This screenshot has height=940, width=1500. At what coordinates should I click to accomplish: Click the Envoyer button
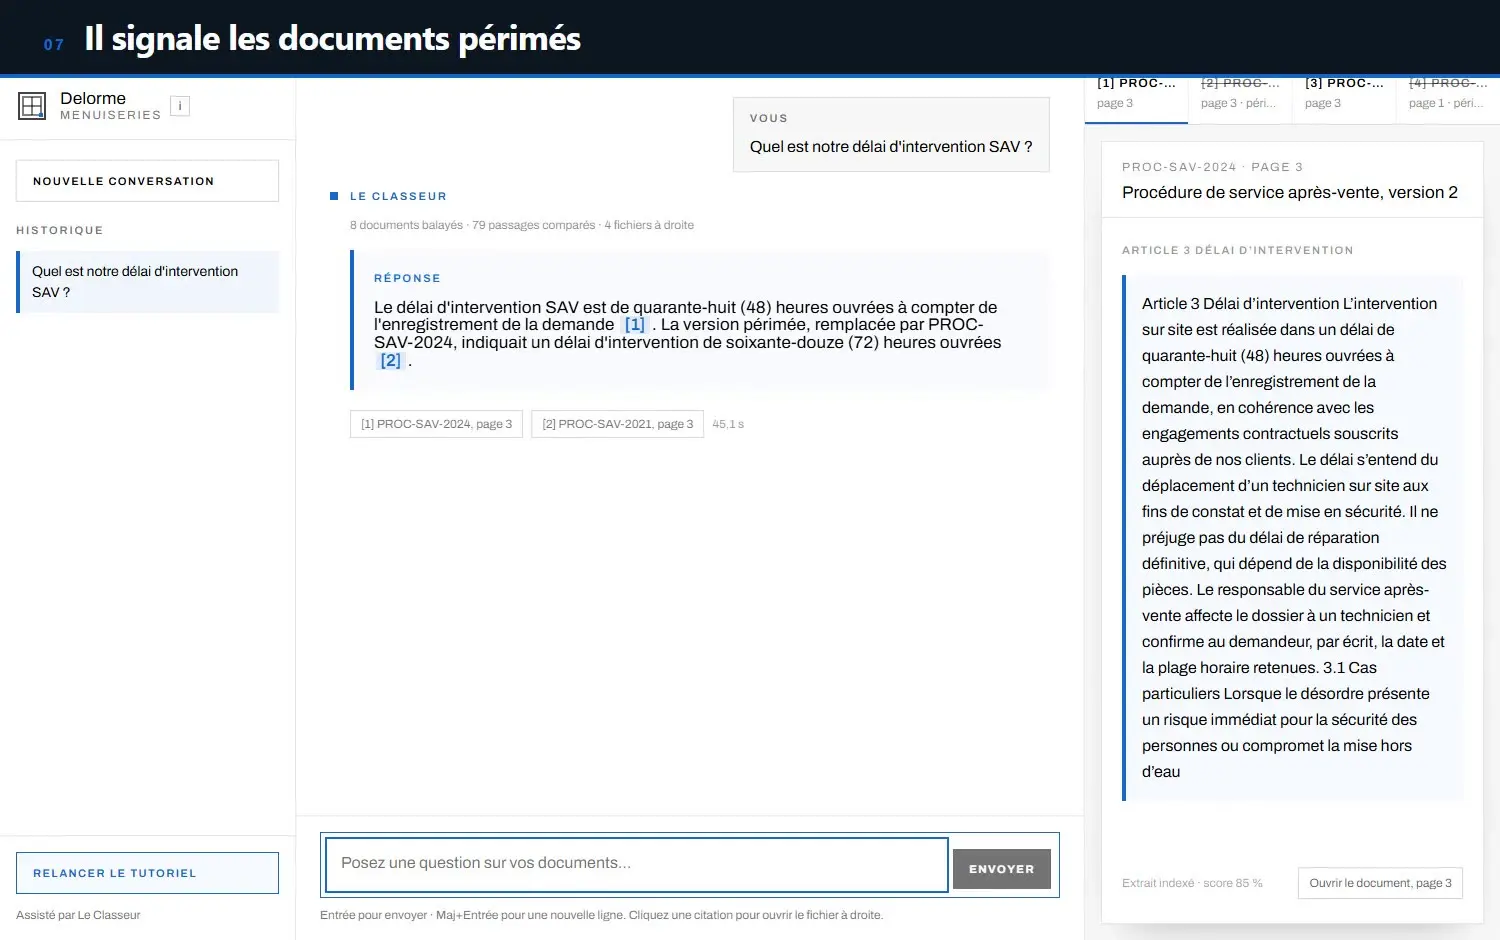pos(1002,869)
